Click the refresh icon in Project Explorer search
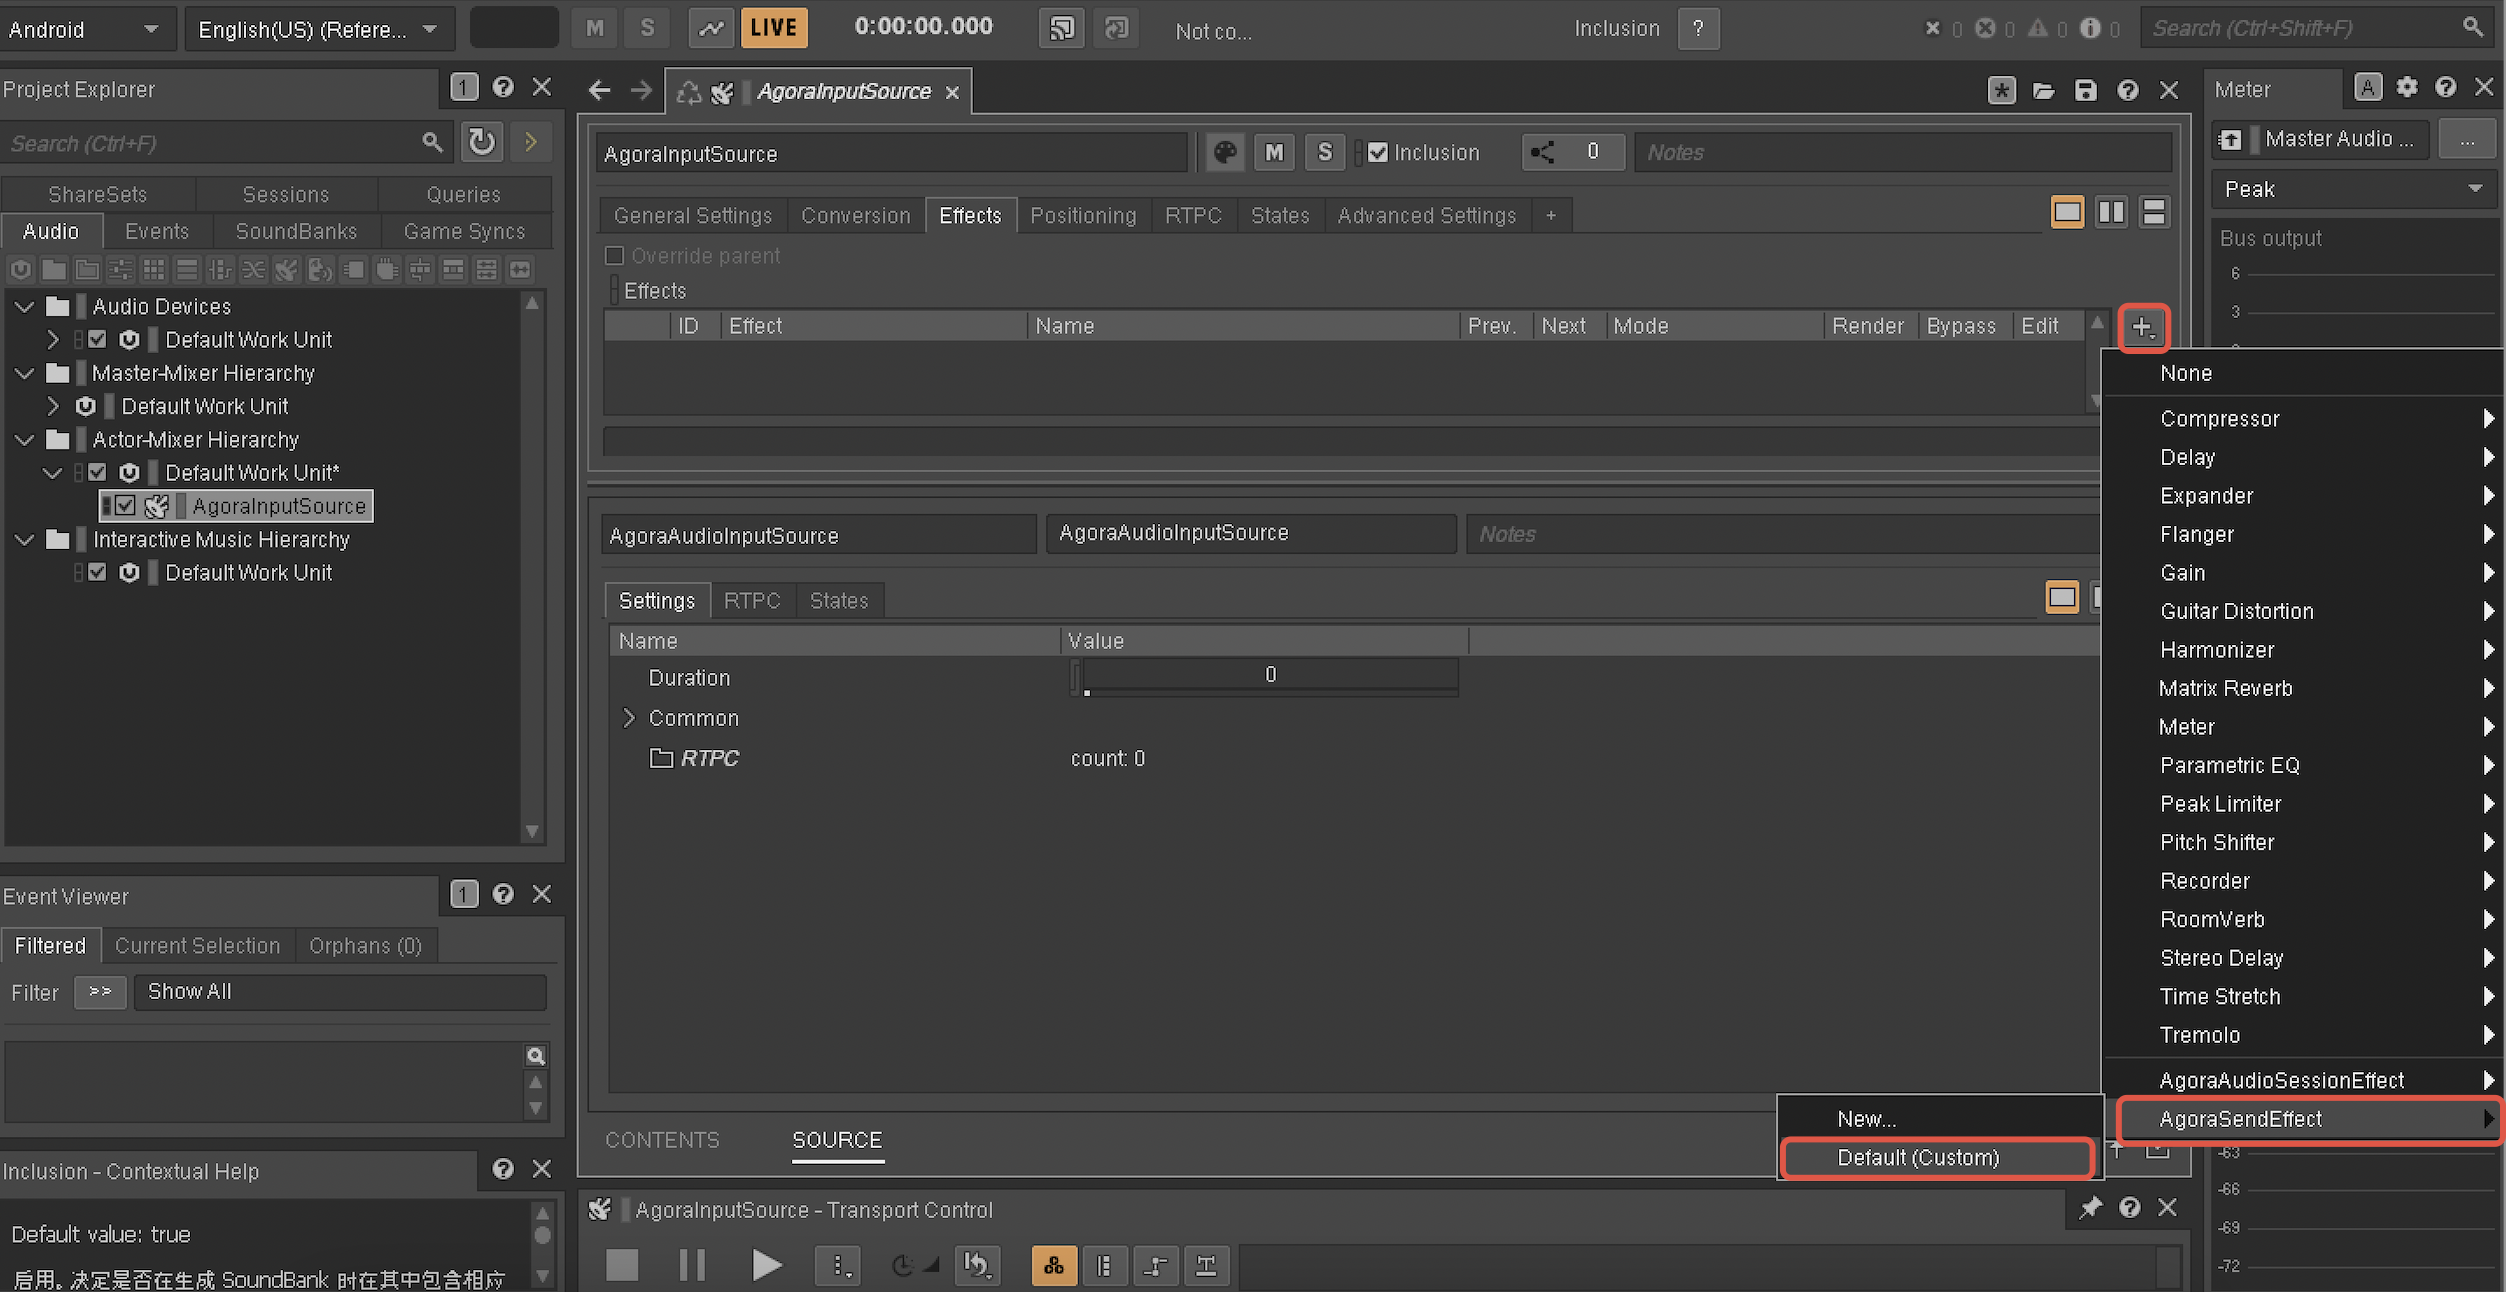Screen dimensions: 2506x1292 point(482,142)
